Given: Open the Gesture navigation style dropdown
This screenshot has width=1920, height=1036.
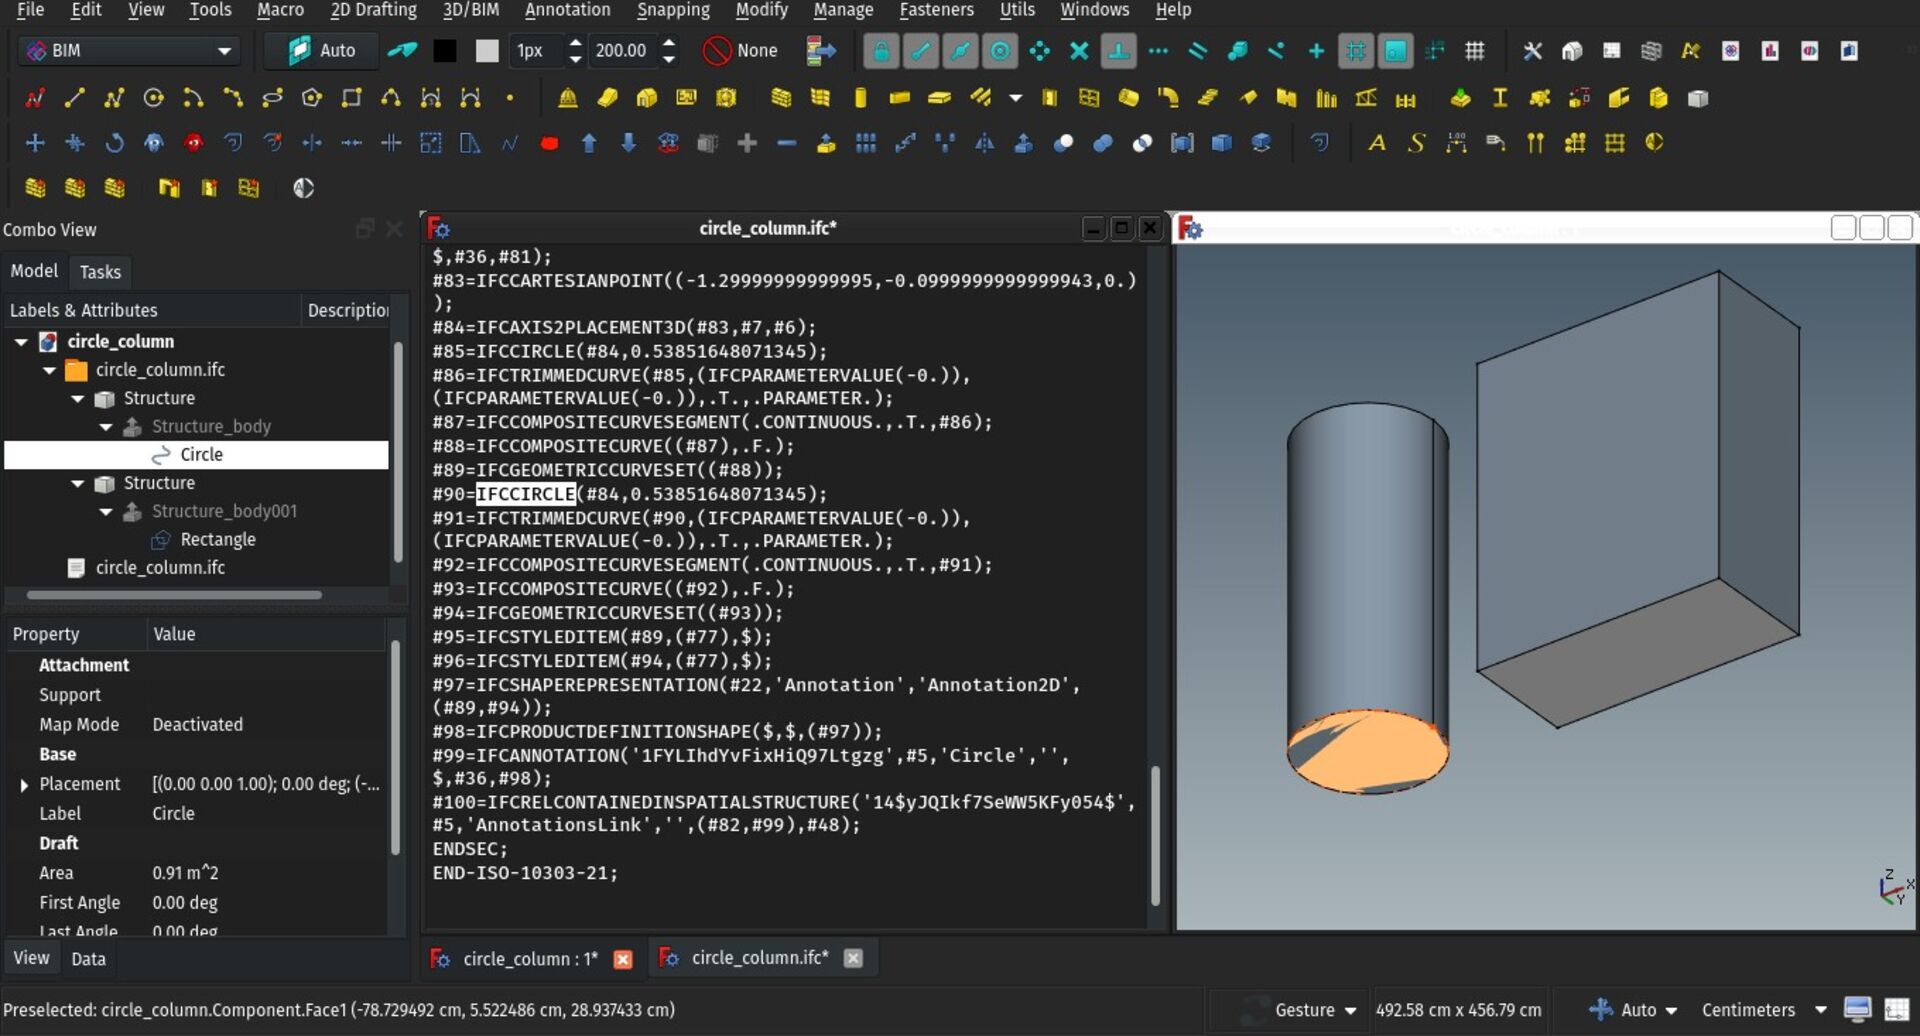Looking at the screenshot, I should [1313, 1010].
